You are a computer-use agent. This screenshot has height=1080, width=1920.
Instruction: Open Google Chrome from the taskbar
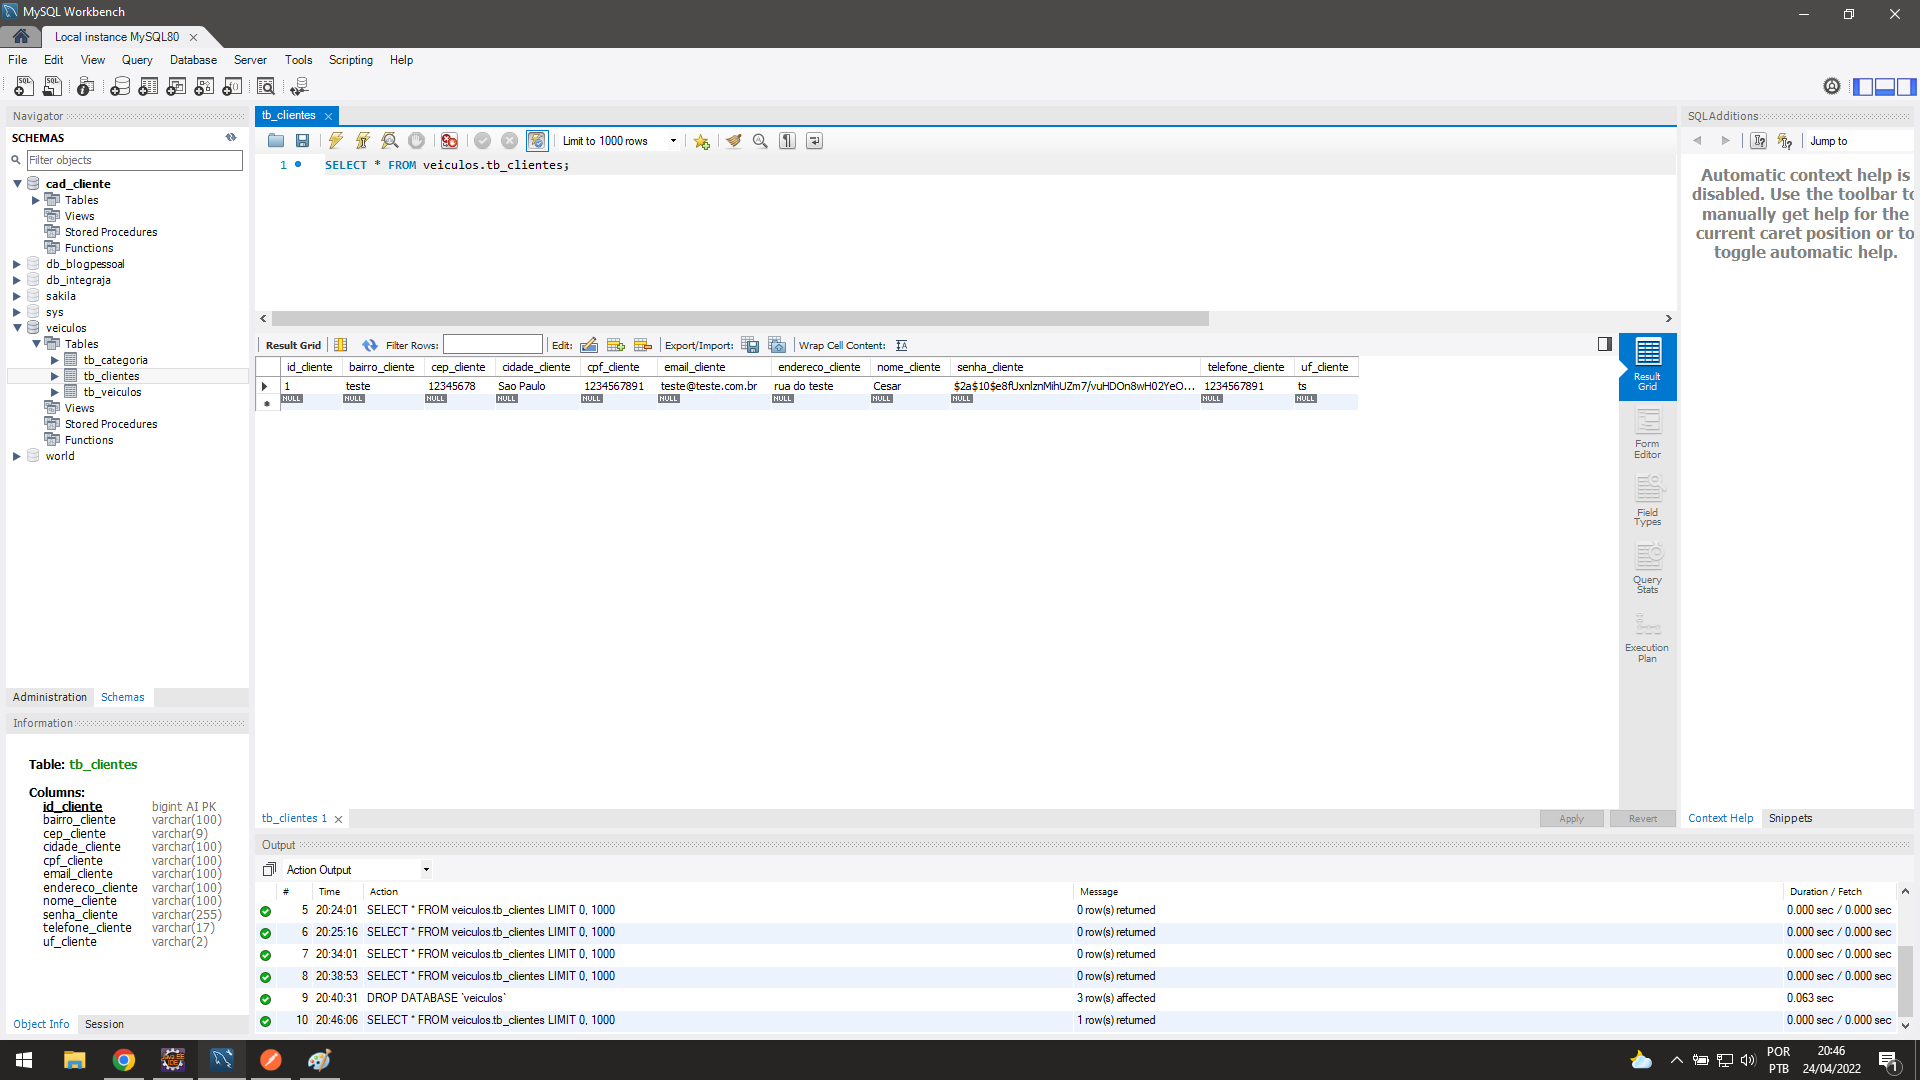click(123, 1059)
